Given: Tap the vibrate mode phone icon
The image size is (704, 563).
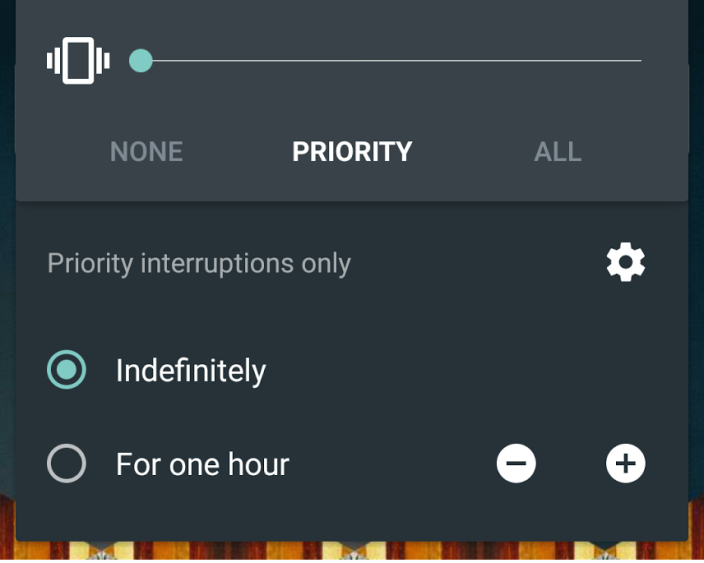Looking at the screenshot, I should click(78, 61).
